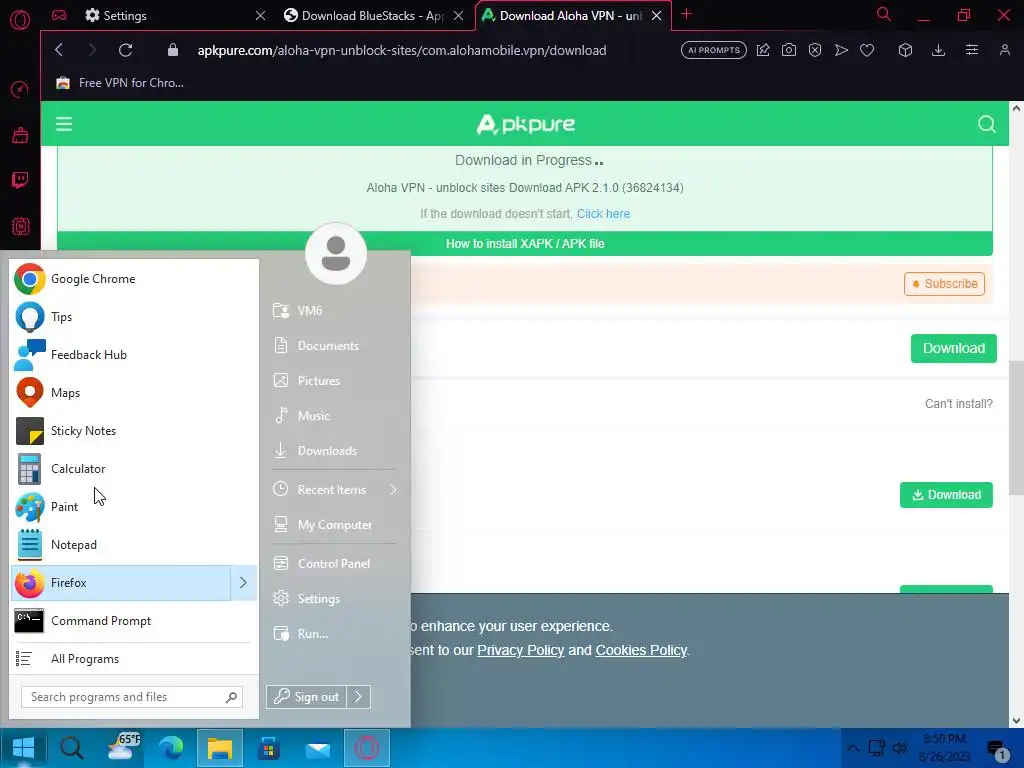Open extensions cube icon
The height and width of the screenshot is (768, 1024).
(905, 50)
